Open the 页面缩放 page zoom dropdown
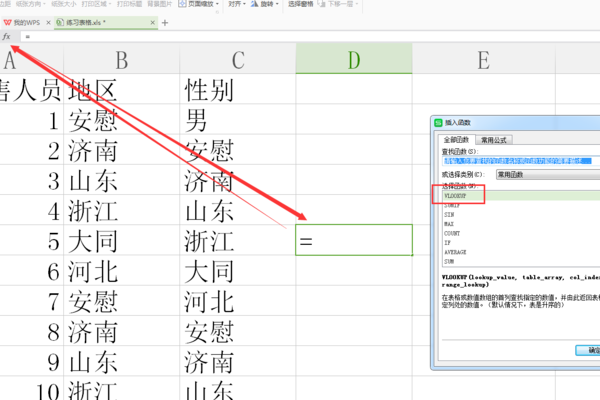The width and height of the screenshot is (600, 400). coord(207,4)
